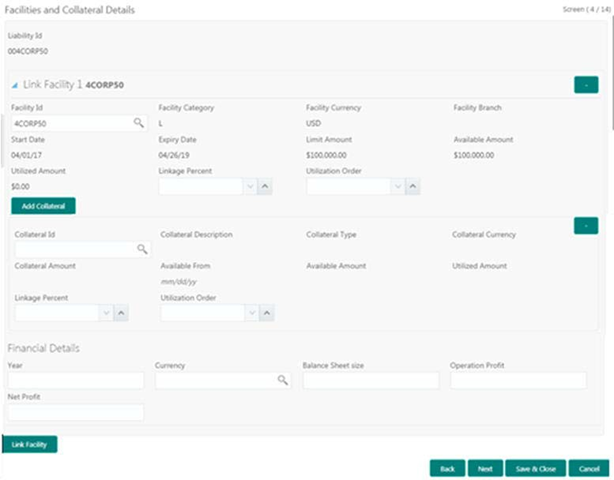Image resolution: width=614 pixels, height=480 pixels.
Task: Go Back to previous screen
Action: click(447, 469)
